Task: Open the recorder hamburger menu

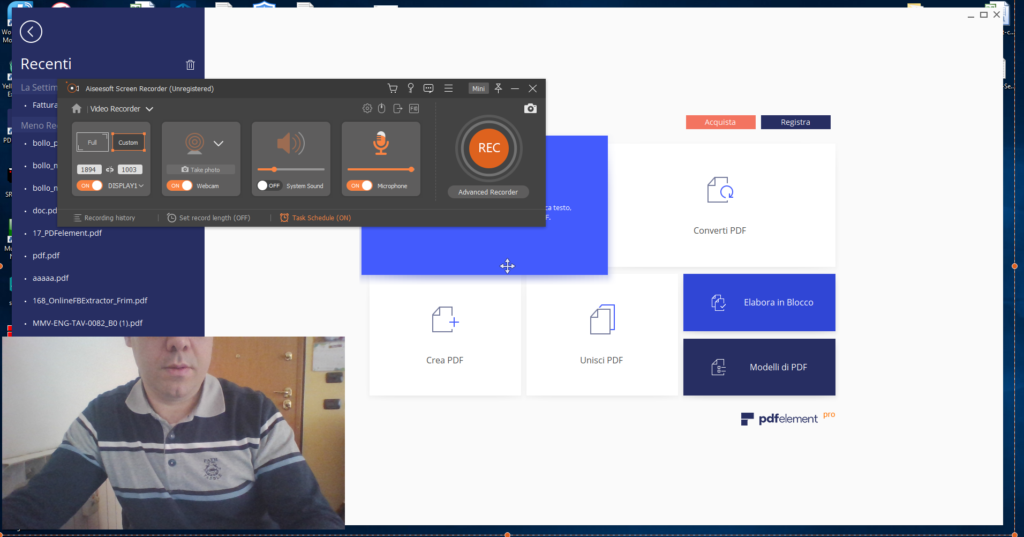Action: tap(449, 88)
